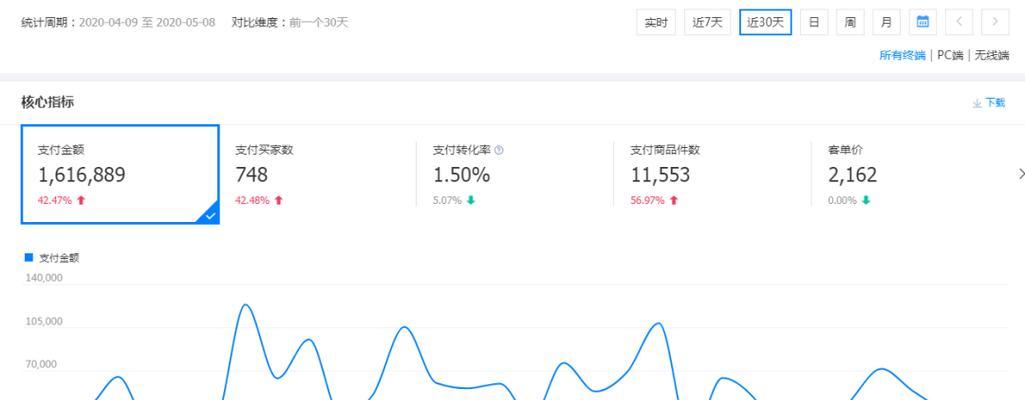
Task: Switch to 周 view
Action: click(x=850, y=22)
